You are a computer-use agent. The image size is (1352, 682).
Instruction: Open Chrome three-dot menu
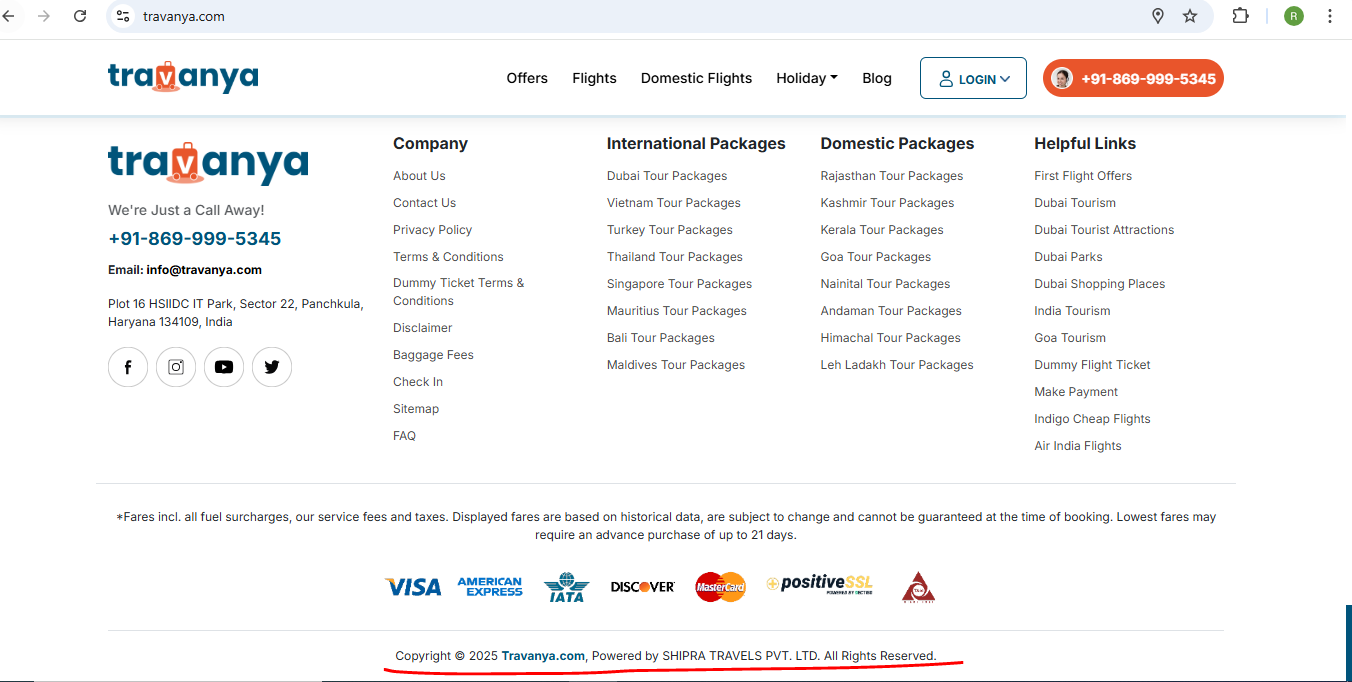click(1330, 16)
